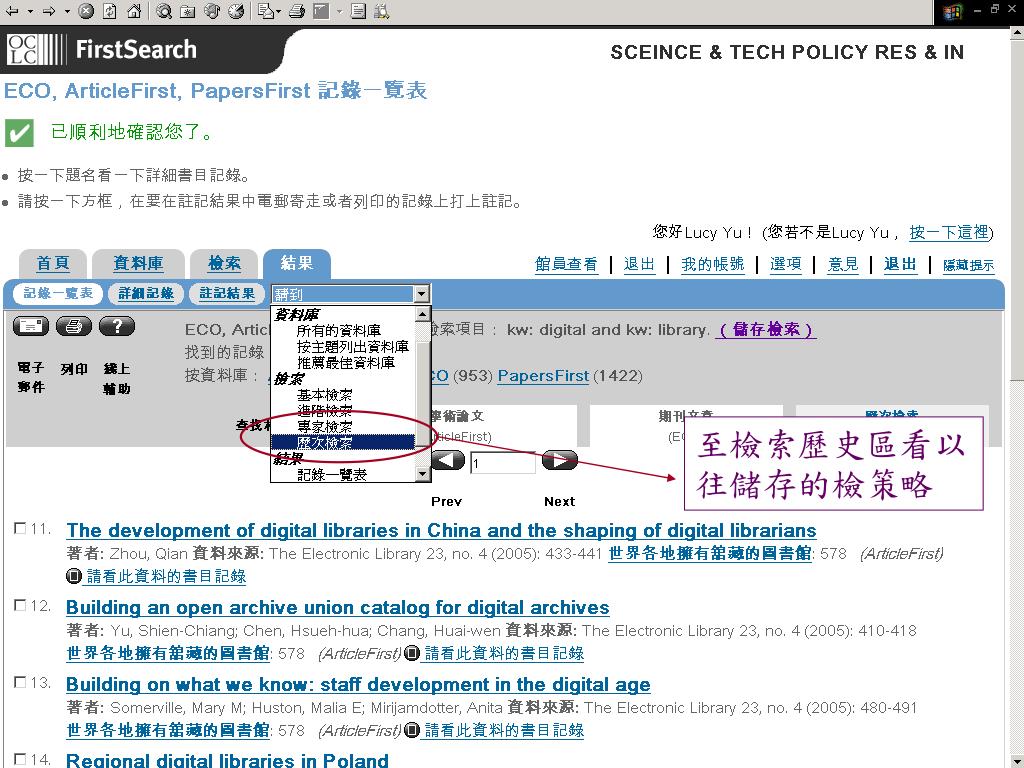Screen dimensions: 1024x768
Task: Stop page loading with the Stop icon
Action: click(86, 10)
